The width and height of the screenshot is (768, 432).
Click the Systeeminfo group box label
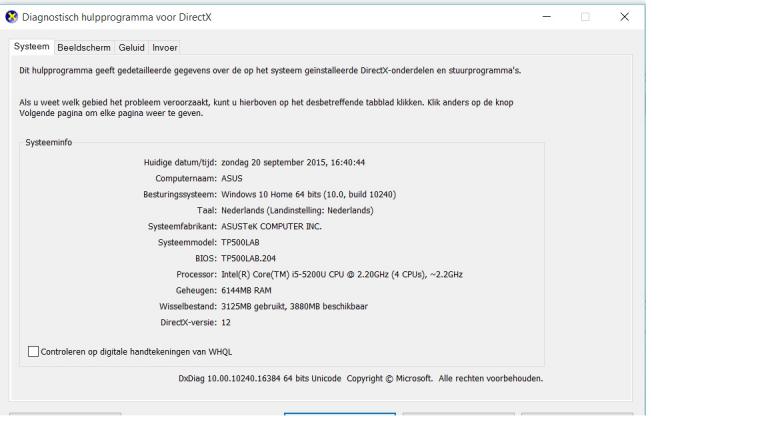tap(48, 143)
